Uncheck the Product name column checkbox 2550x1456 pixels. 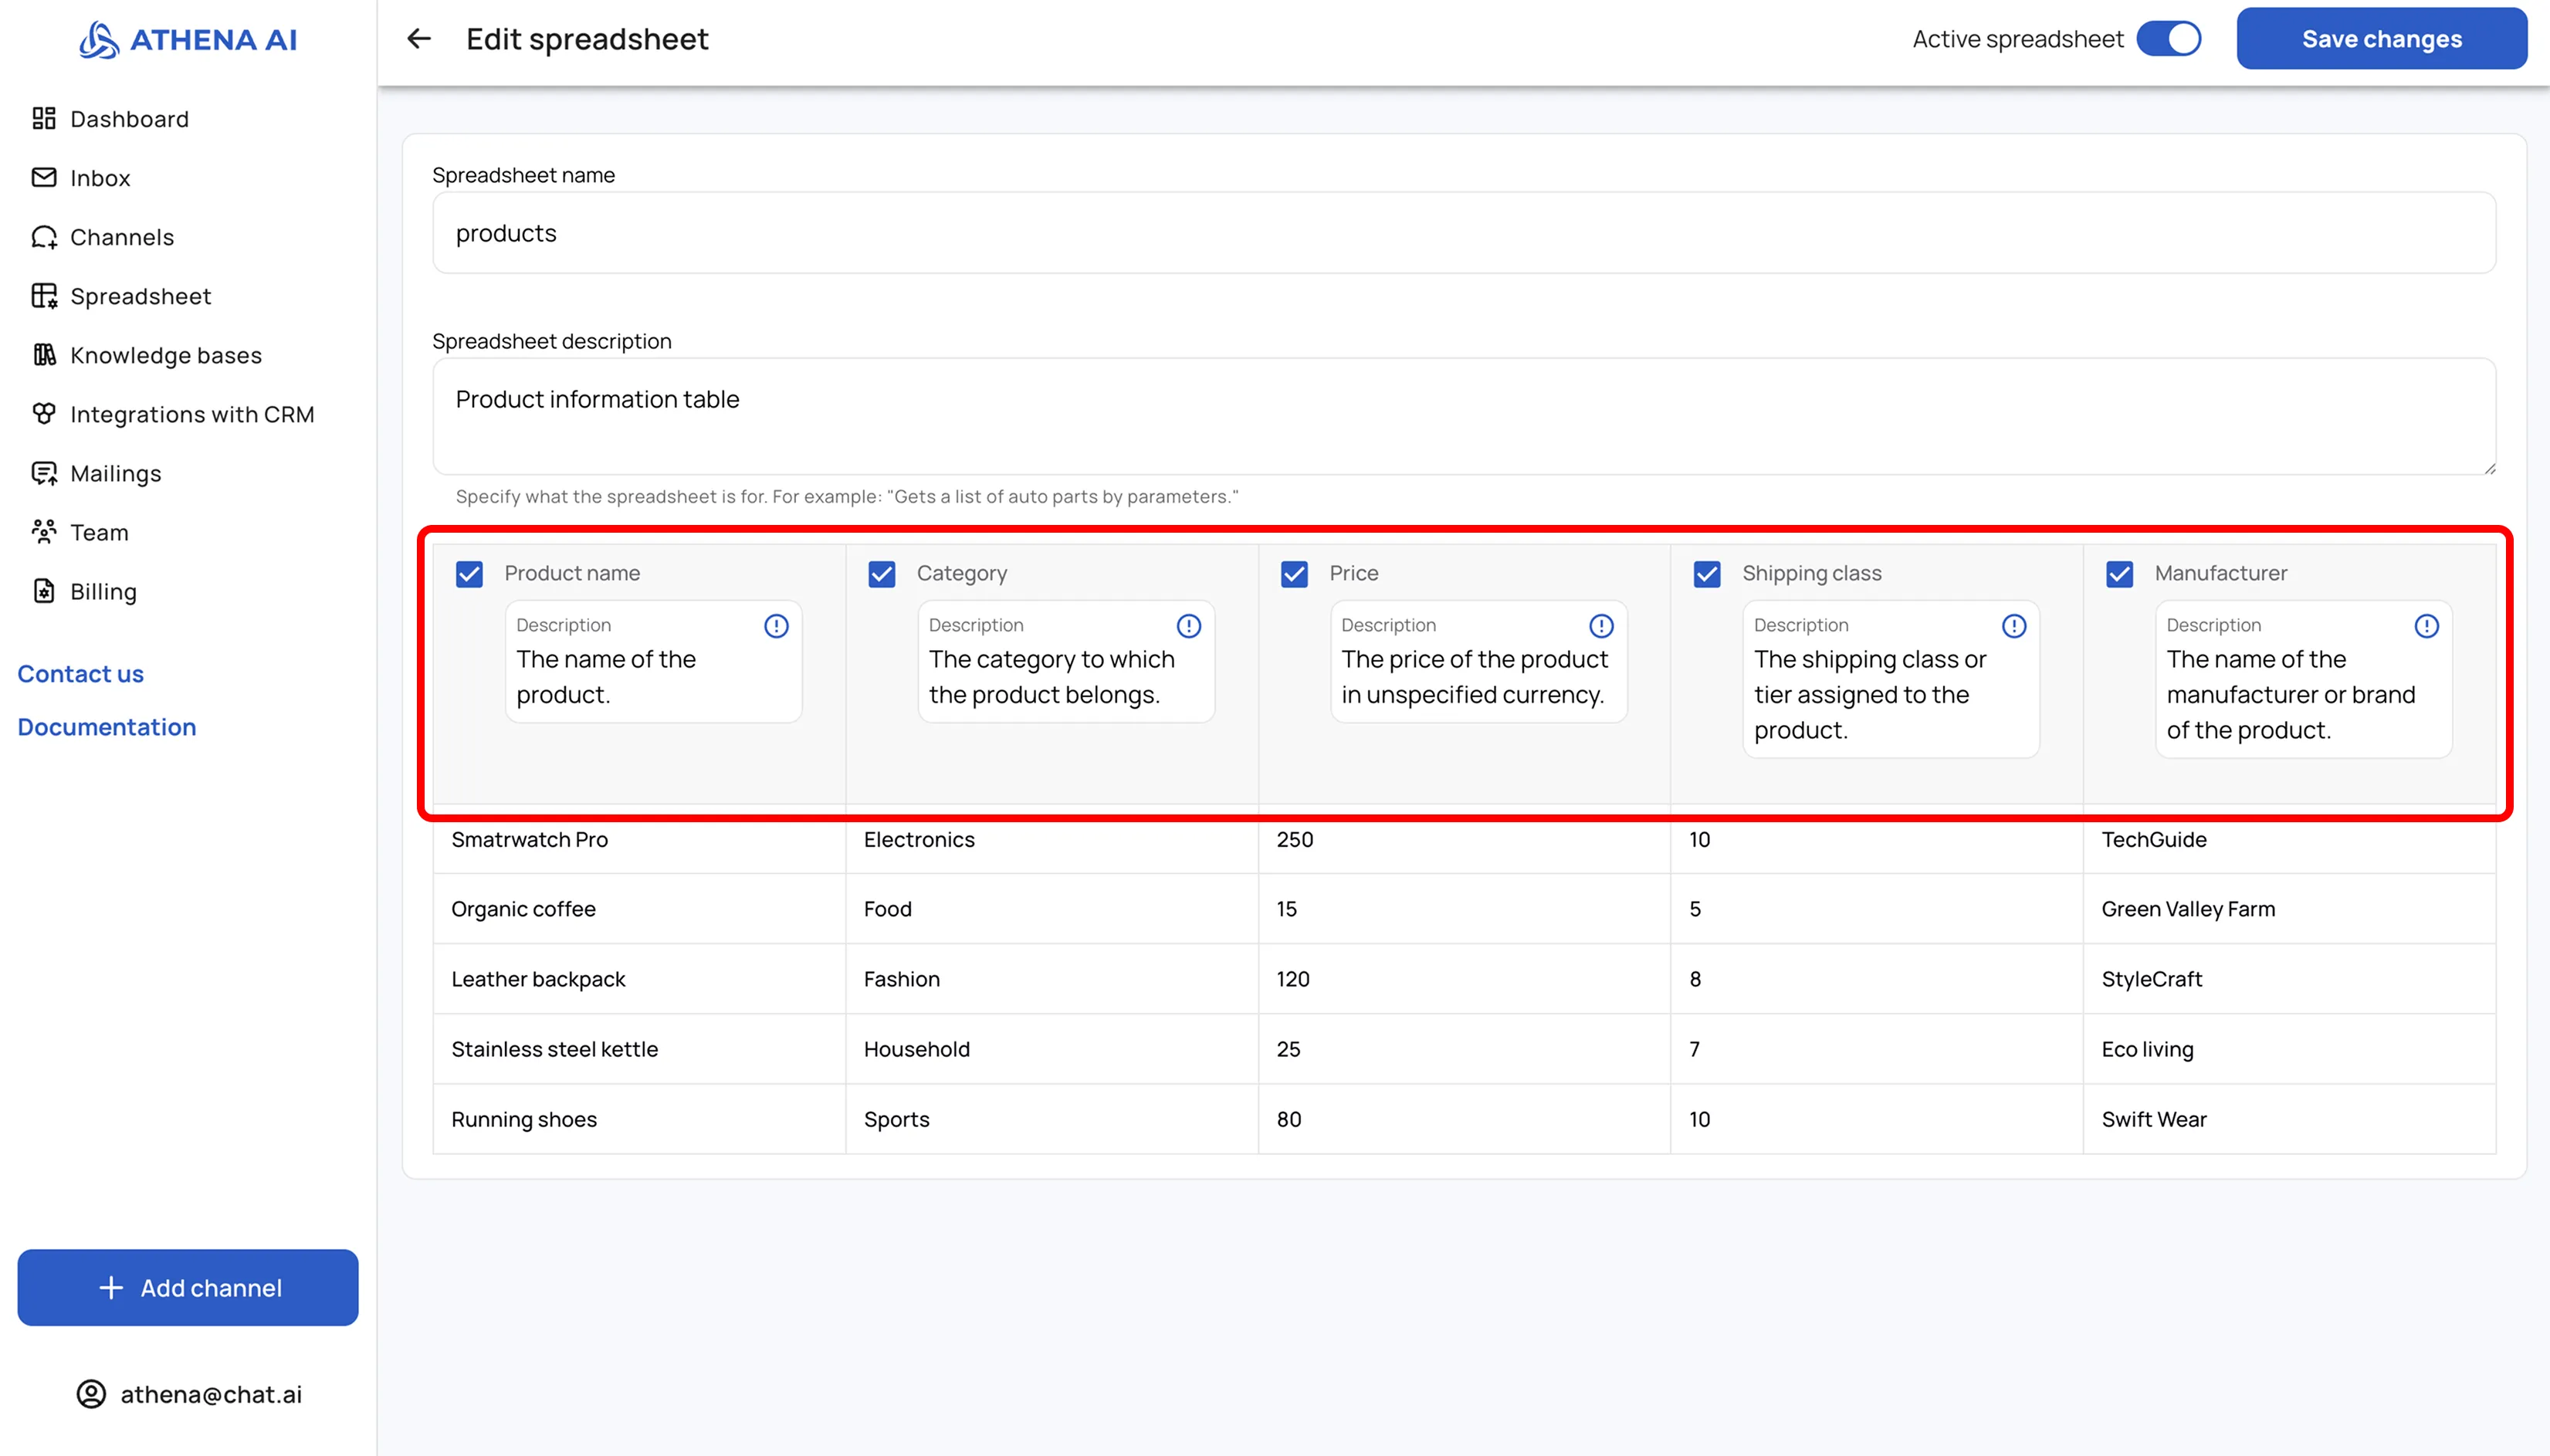pyautogui.click(x=469, y=574)
